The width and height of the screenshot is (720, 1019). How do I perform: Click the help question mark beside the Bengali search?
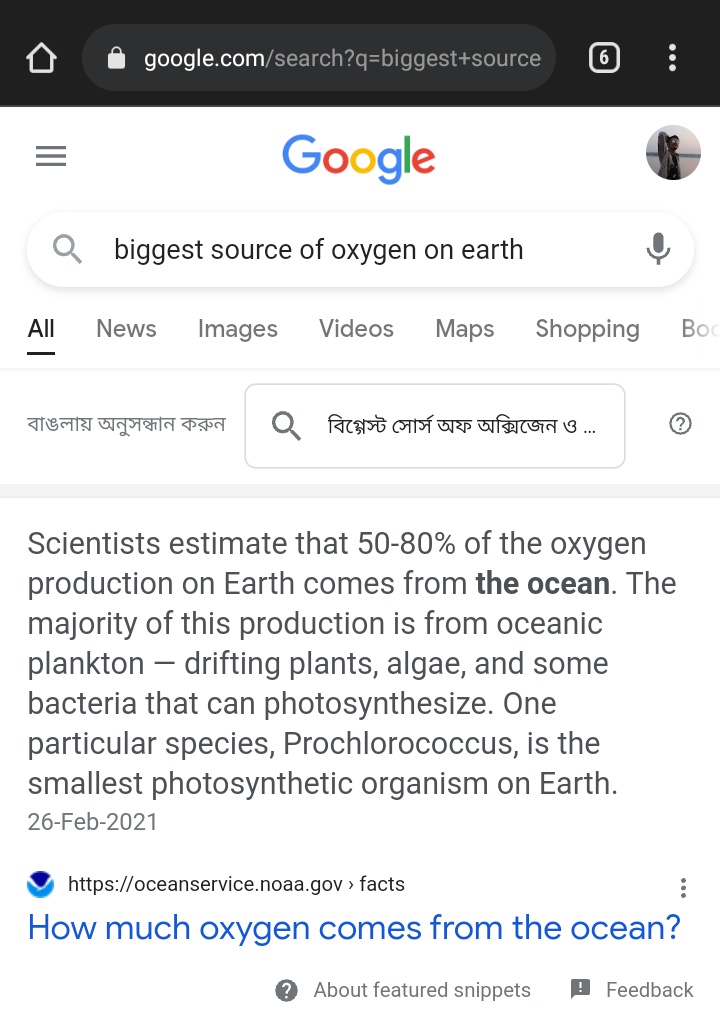680,424
